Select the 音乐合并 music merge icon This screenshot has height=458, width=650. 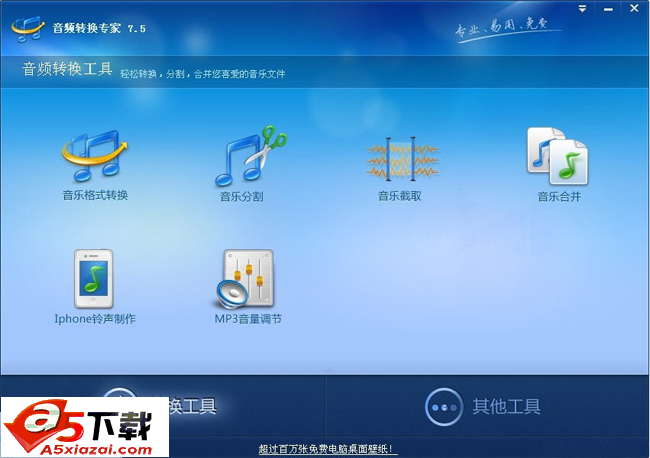point(558,156)
